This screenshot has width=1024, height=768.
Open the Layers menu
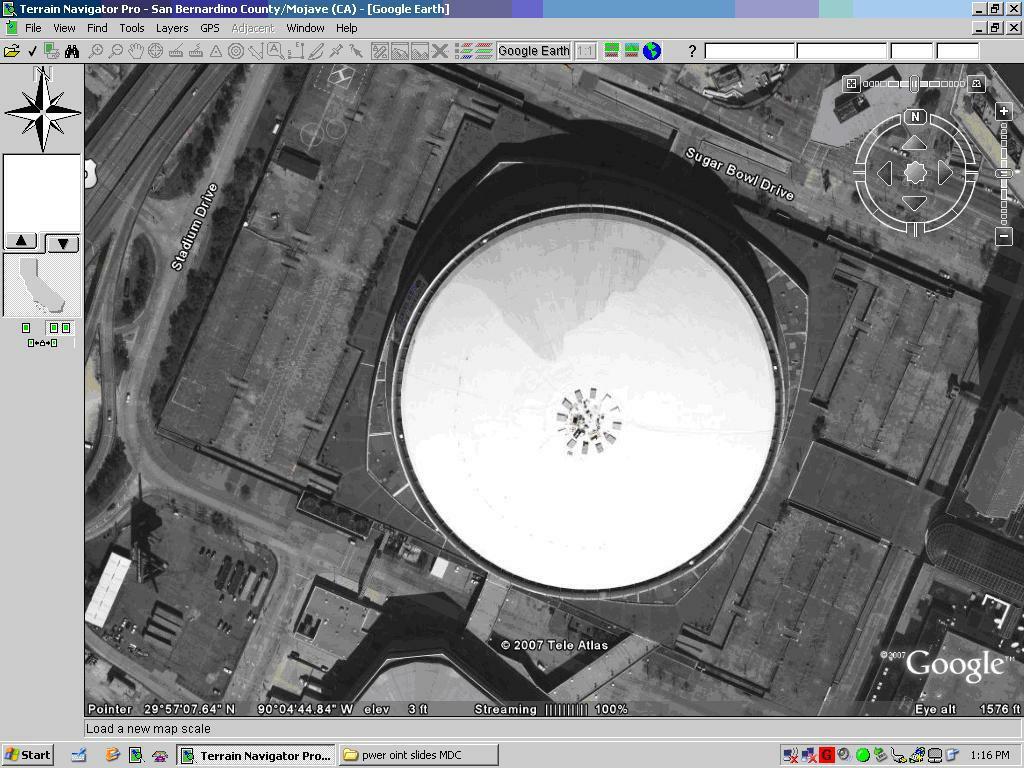click(172, 28)
